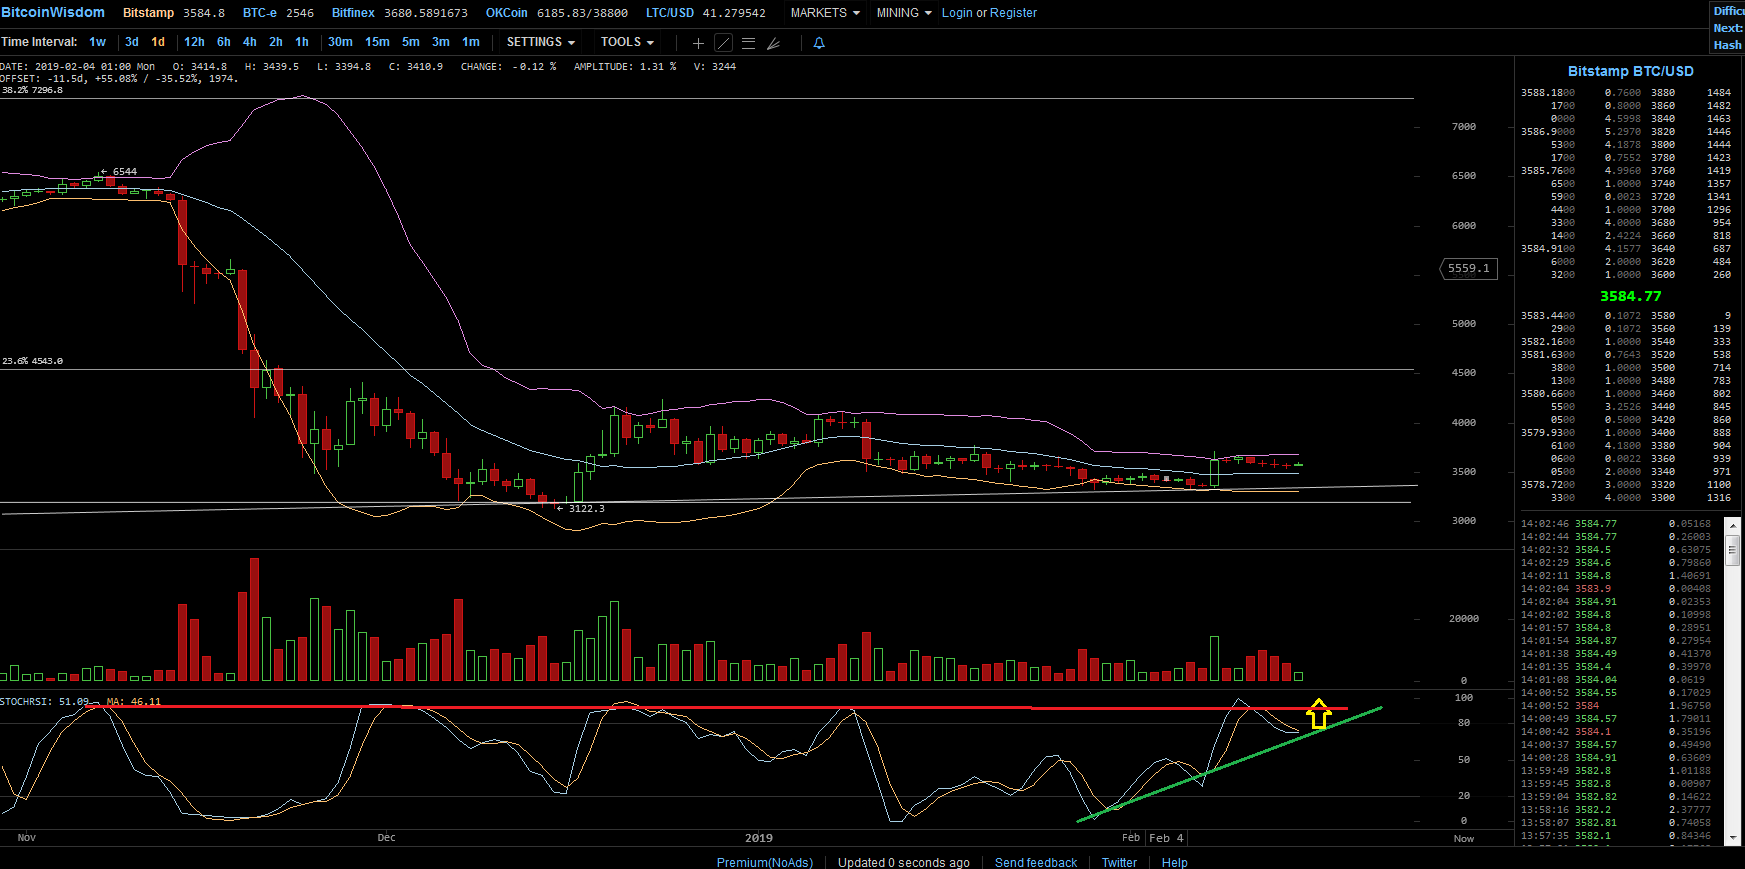Open the SETTINGS dropdown
Screen dimensions: 1745x869
[x=540, y=42]
